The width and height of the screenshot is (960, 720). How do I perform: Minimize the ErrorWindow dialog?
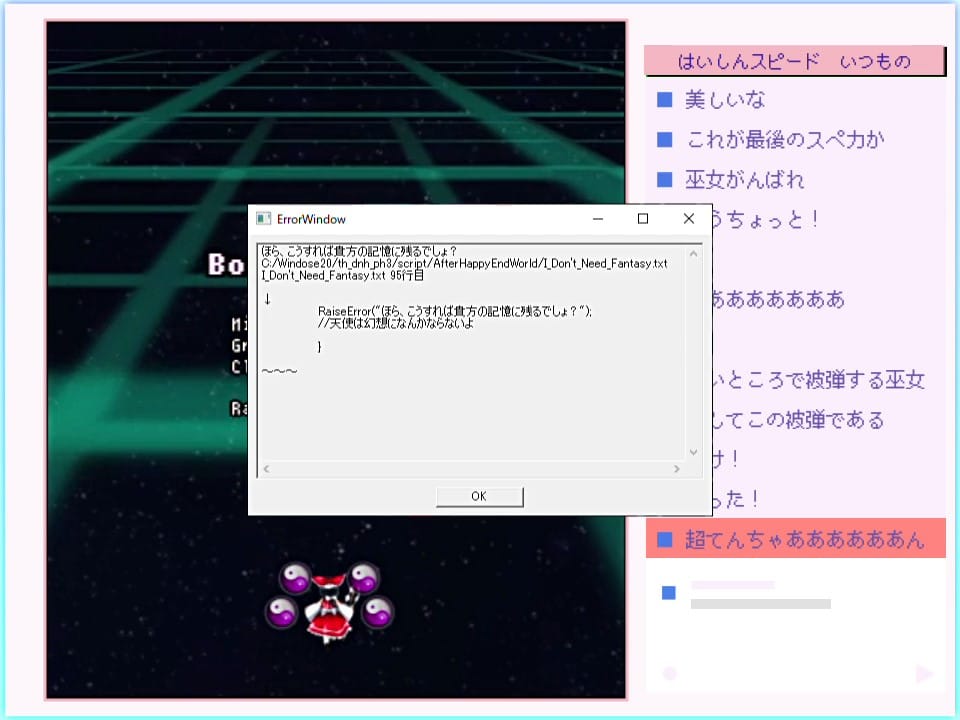(x=597, y=219)
